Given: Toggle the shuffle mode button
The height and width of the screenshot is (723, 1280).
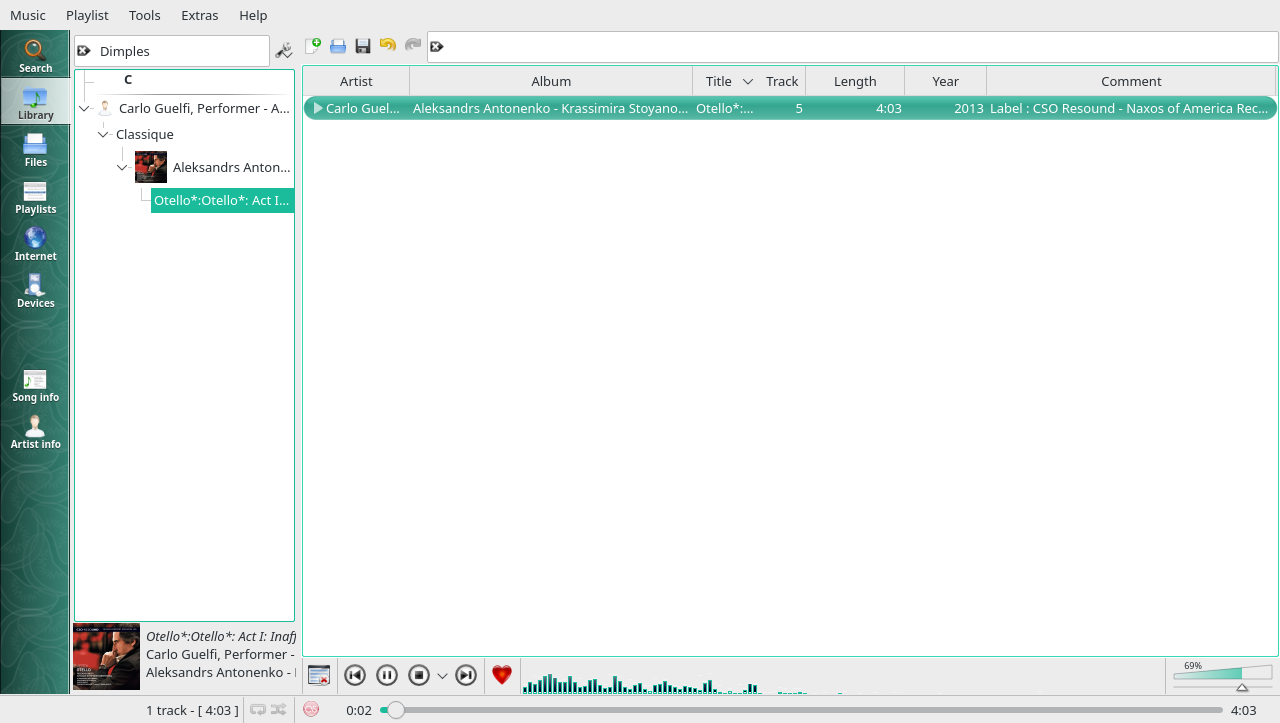Looking at the screenshot, I should [279, 709].
